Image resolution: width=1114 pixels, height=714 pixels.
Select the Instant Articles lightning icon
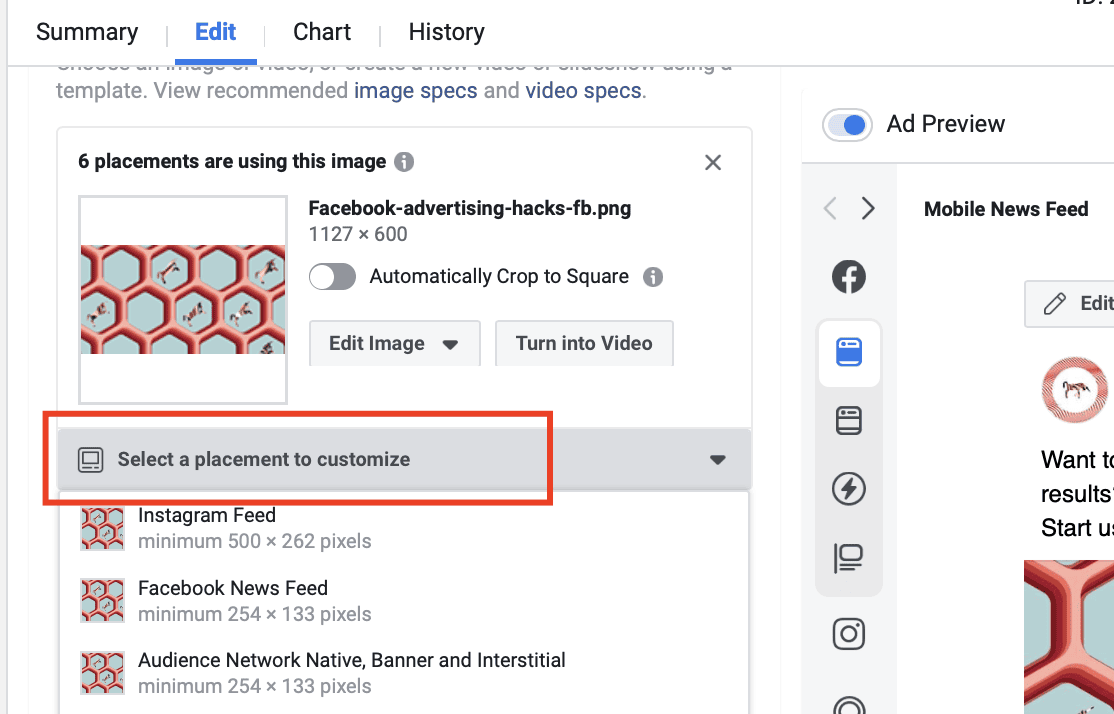[849, 489]
